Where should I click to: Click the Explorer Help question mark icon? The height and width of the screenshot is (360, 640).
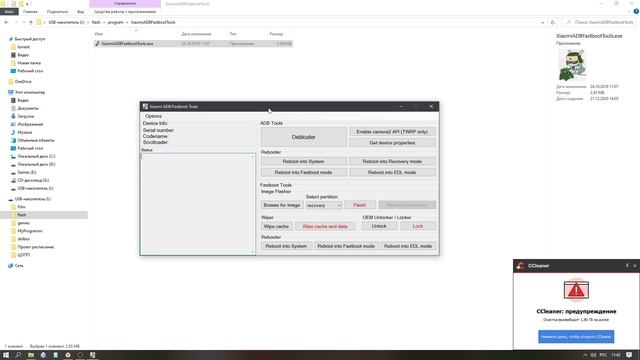click(x=636, y=12)
